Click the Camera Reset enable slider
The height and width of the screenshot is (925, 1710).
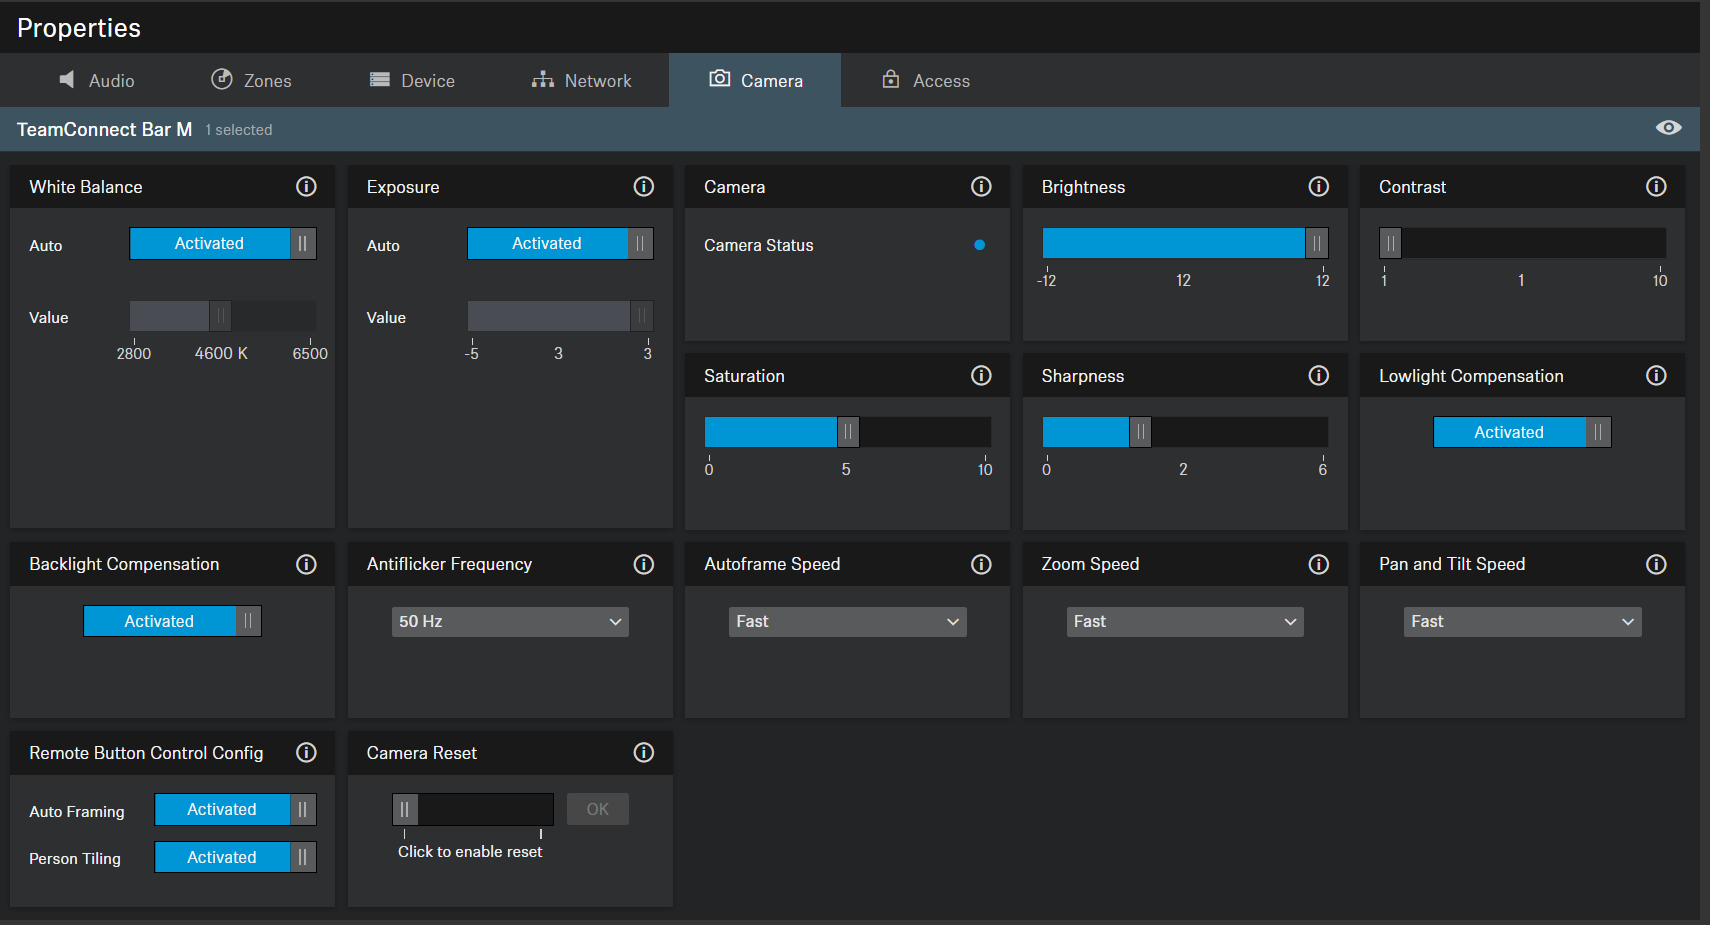(473, 809)
